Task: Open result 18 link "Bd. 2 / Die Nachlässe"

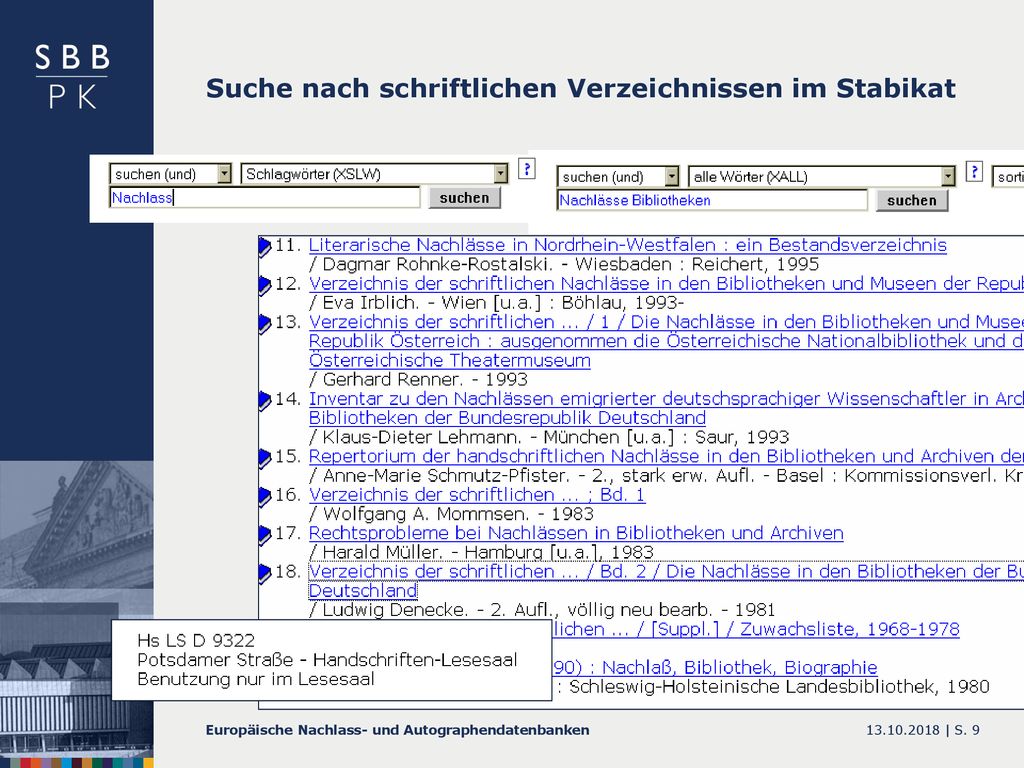Action: [666, 581]
